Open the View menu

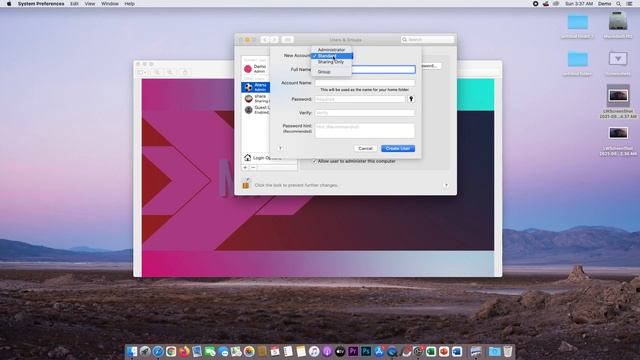90,4
